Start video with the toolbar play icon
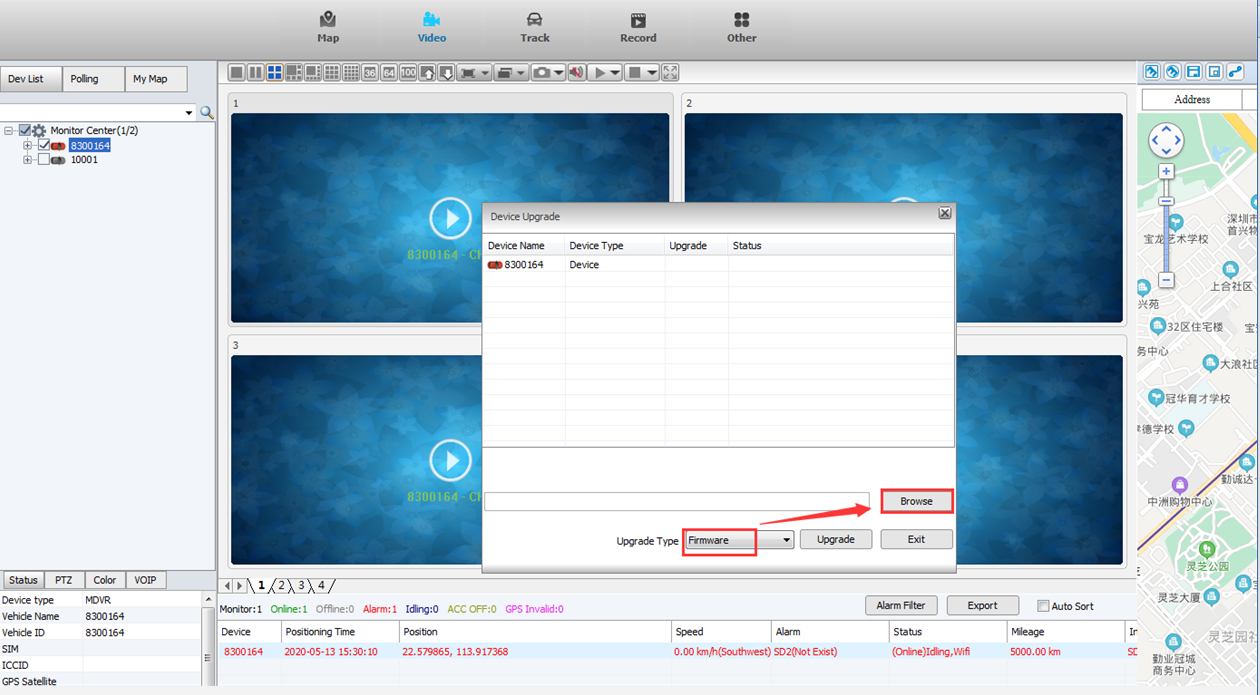 [599, 73]
